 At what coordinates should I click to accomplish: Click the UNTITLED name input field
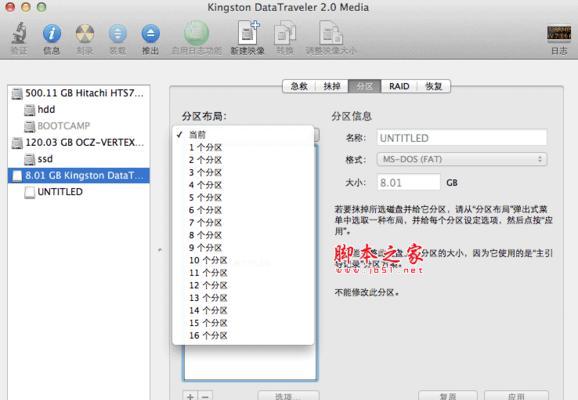click(462, 138)
